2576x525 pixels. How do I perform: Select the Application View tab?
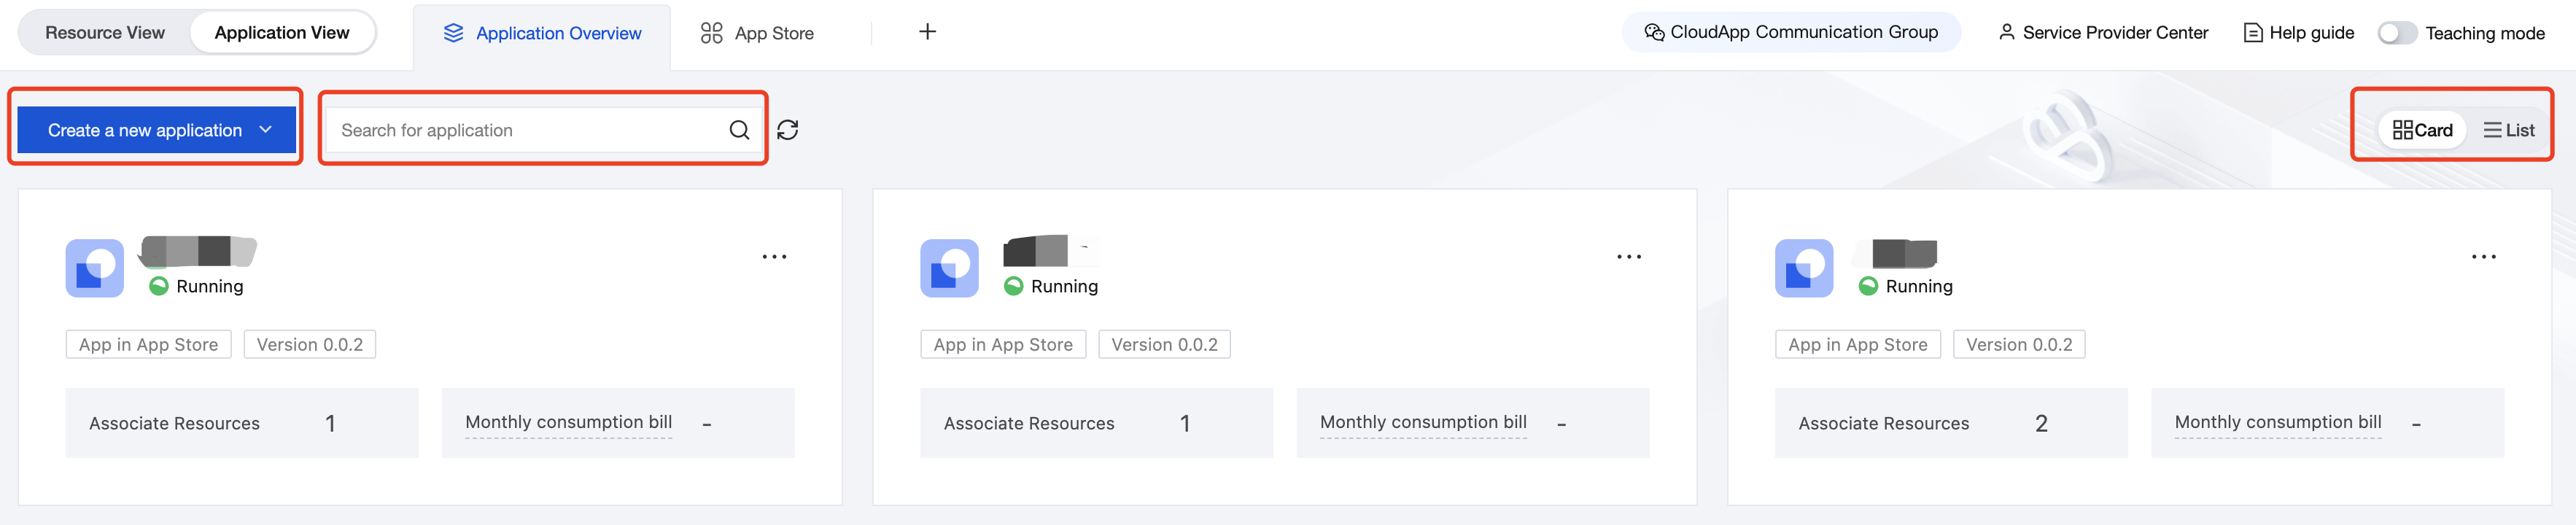(x=282, y=33)
